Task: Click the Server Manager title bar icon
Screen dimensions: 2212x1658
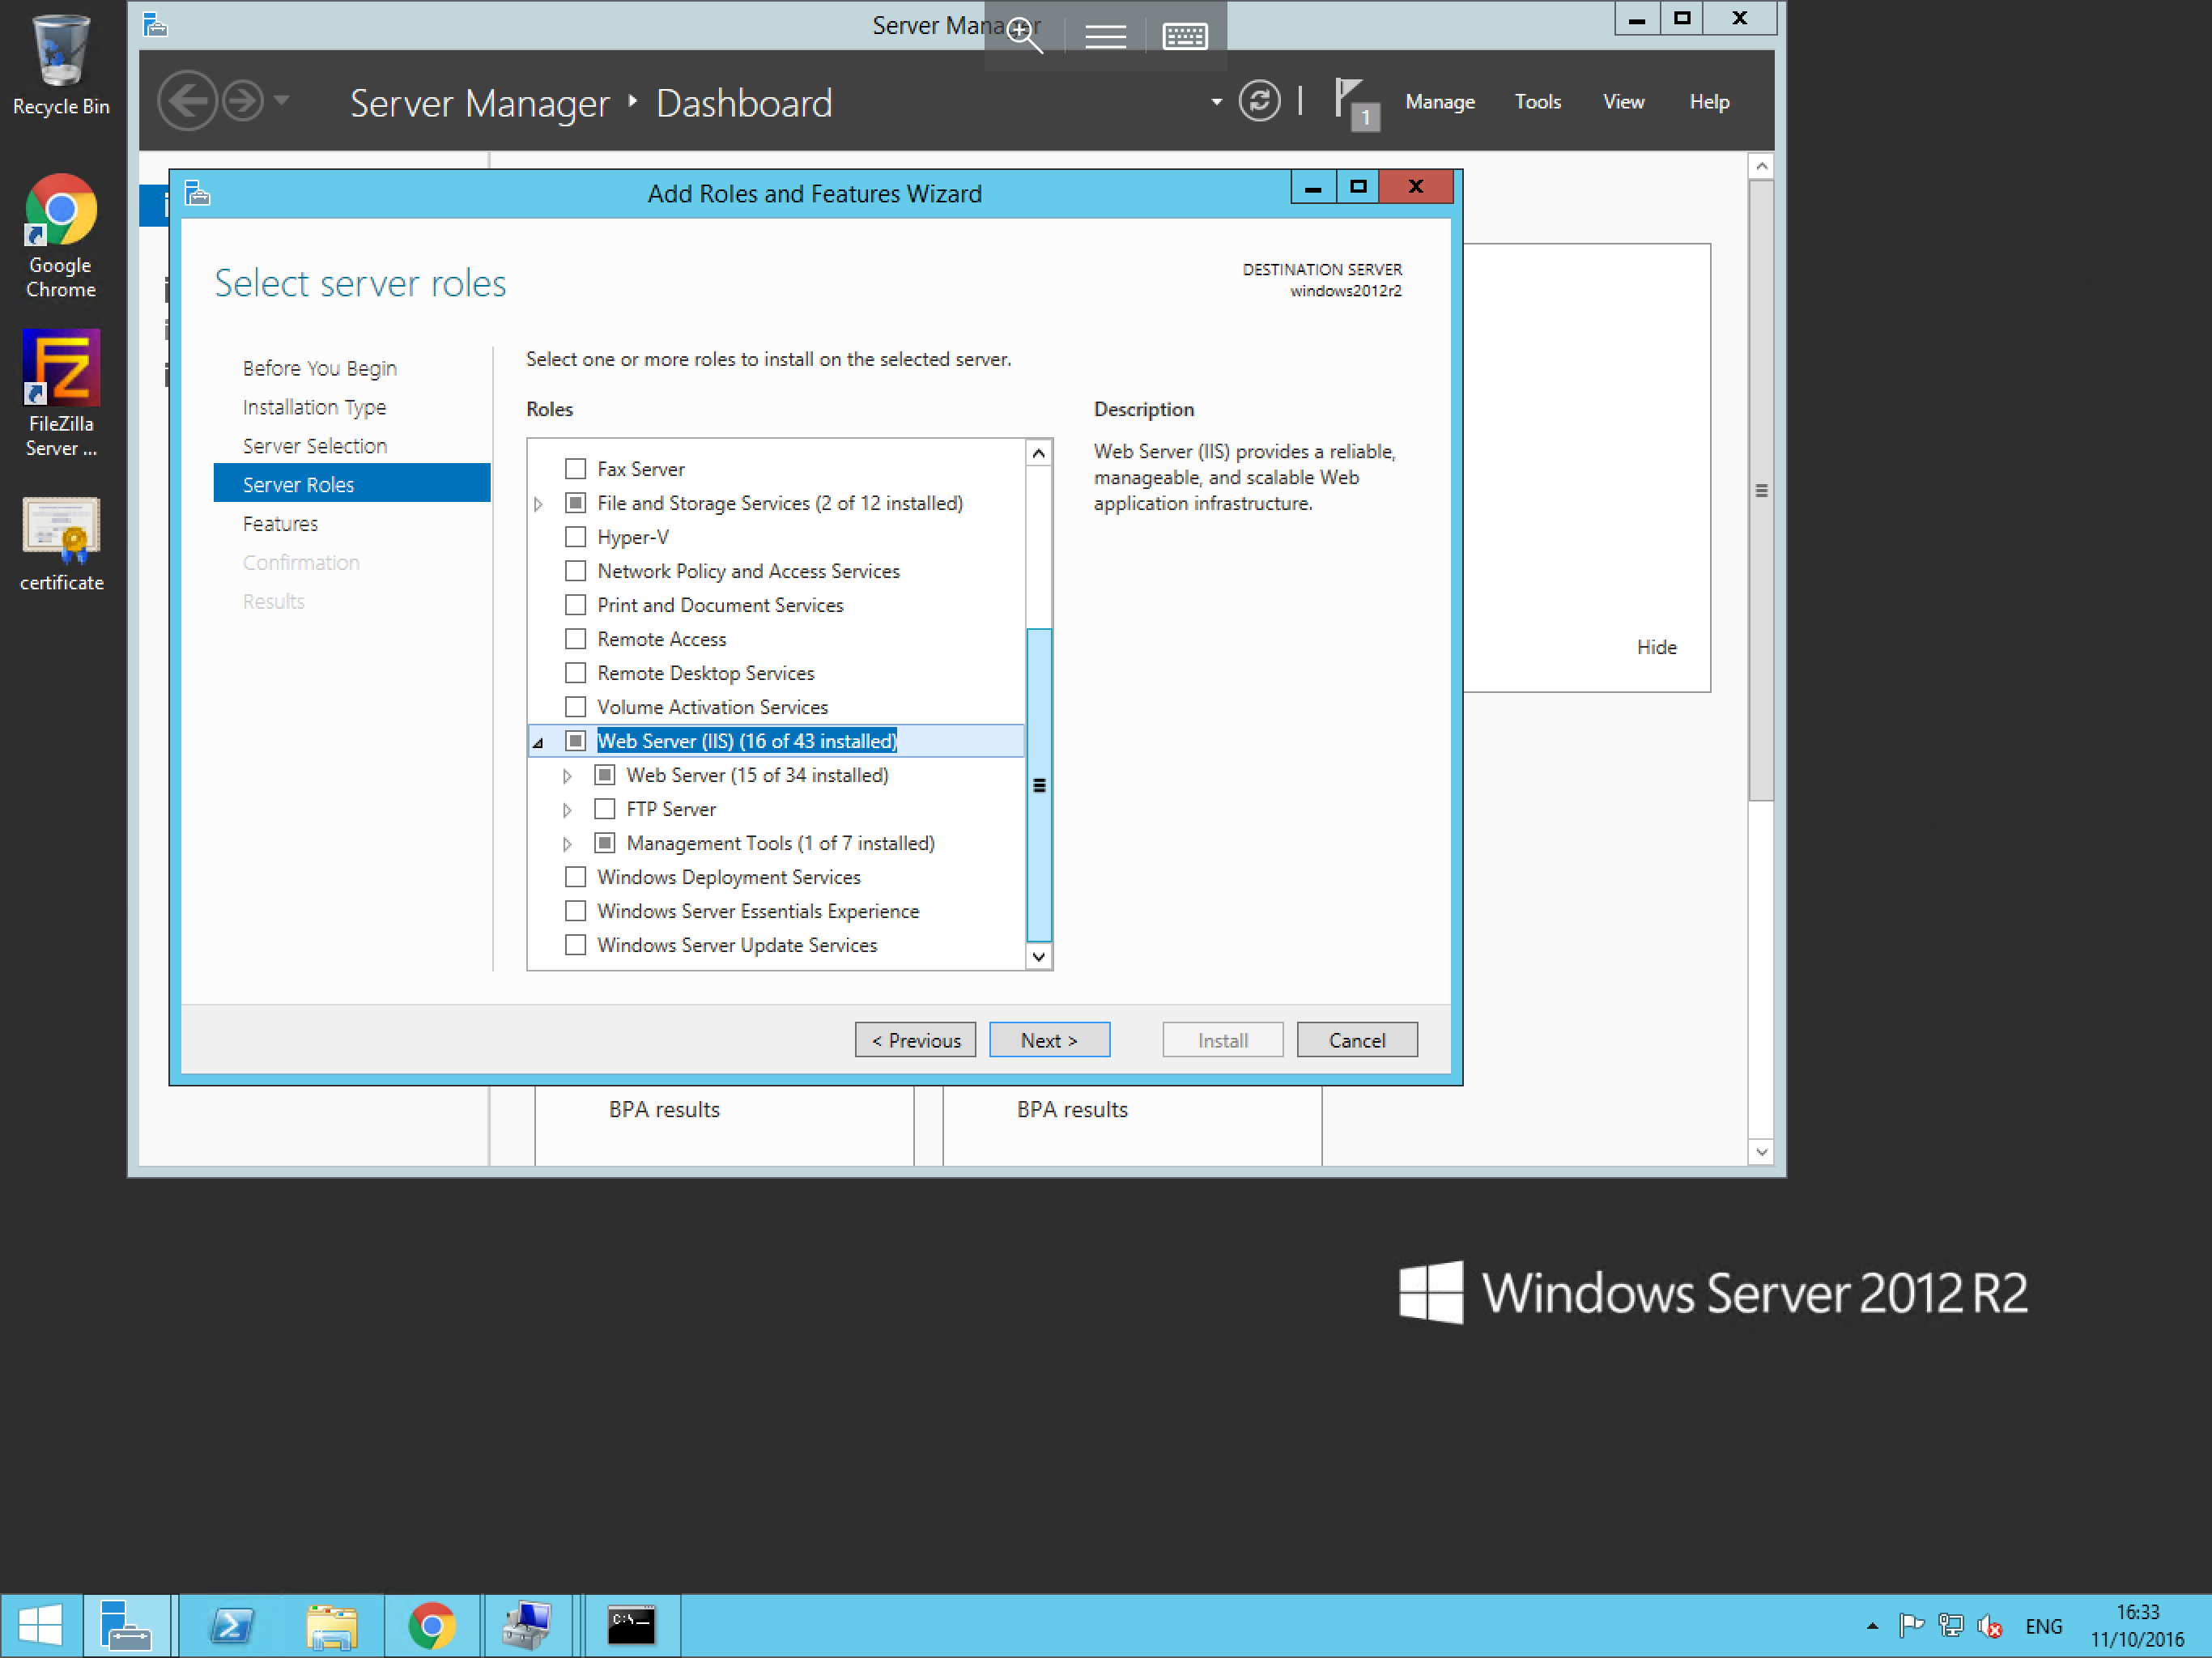Action: (x=155, y=24)
